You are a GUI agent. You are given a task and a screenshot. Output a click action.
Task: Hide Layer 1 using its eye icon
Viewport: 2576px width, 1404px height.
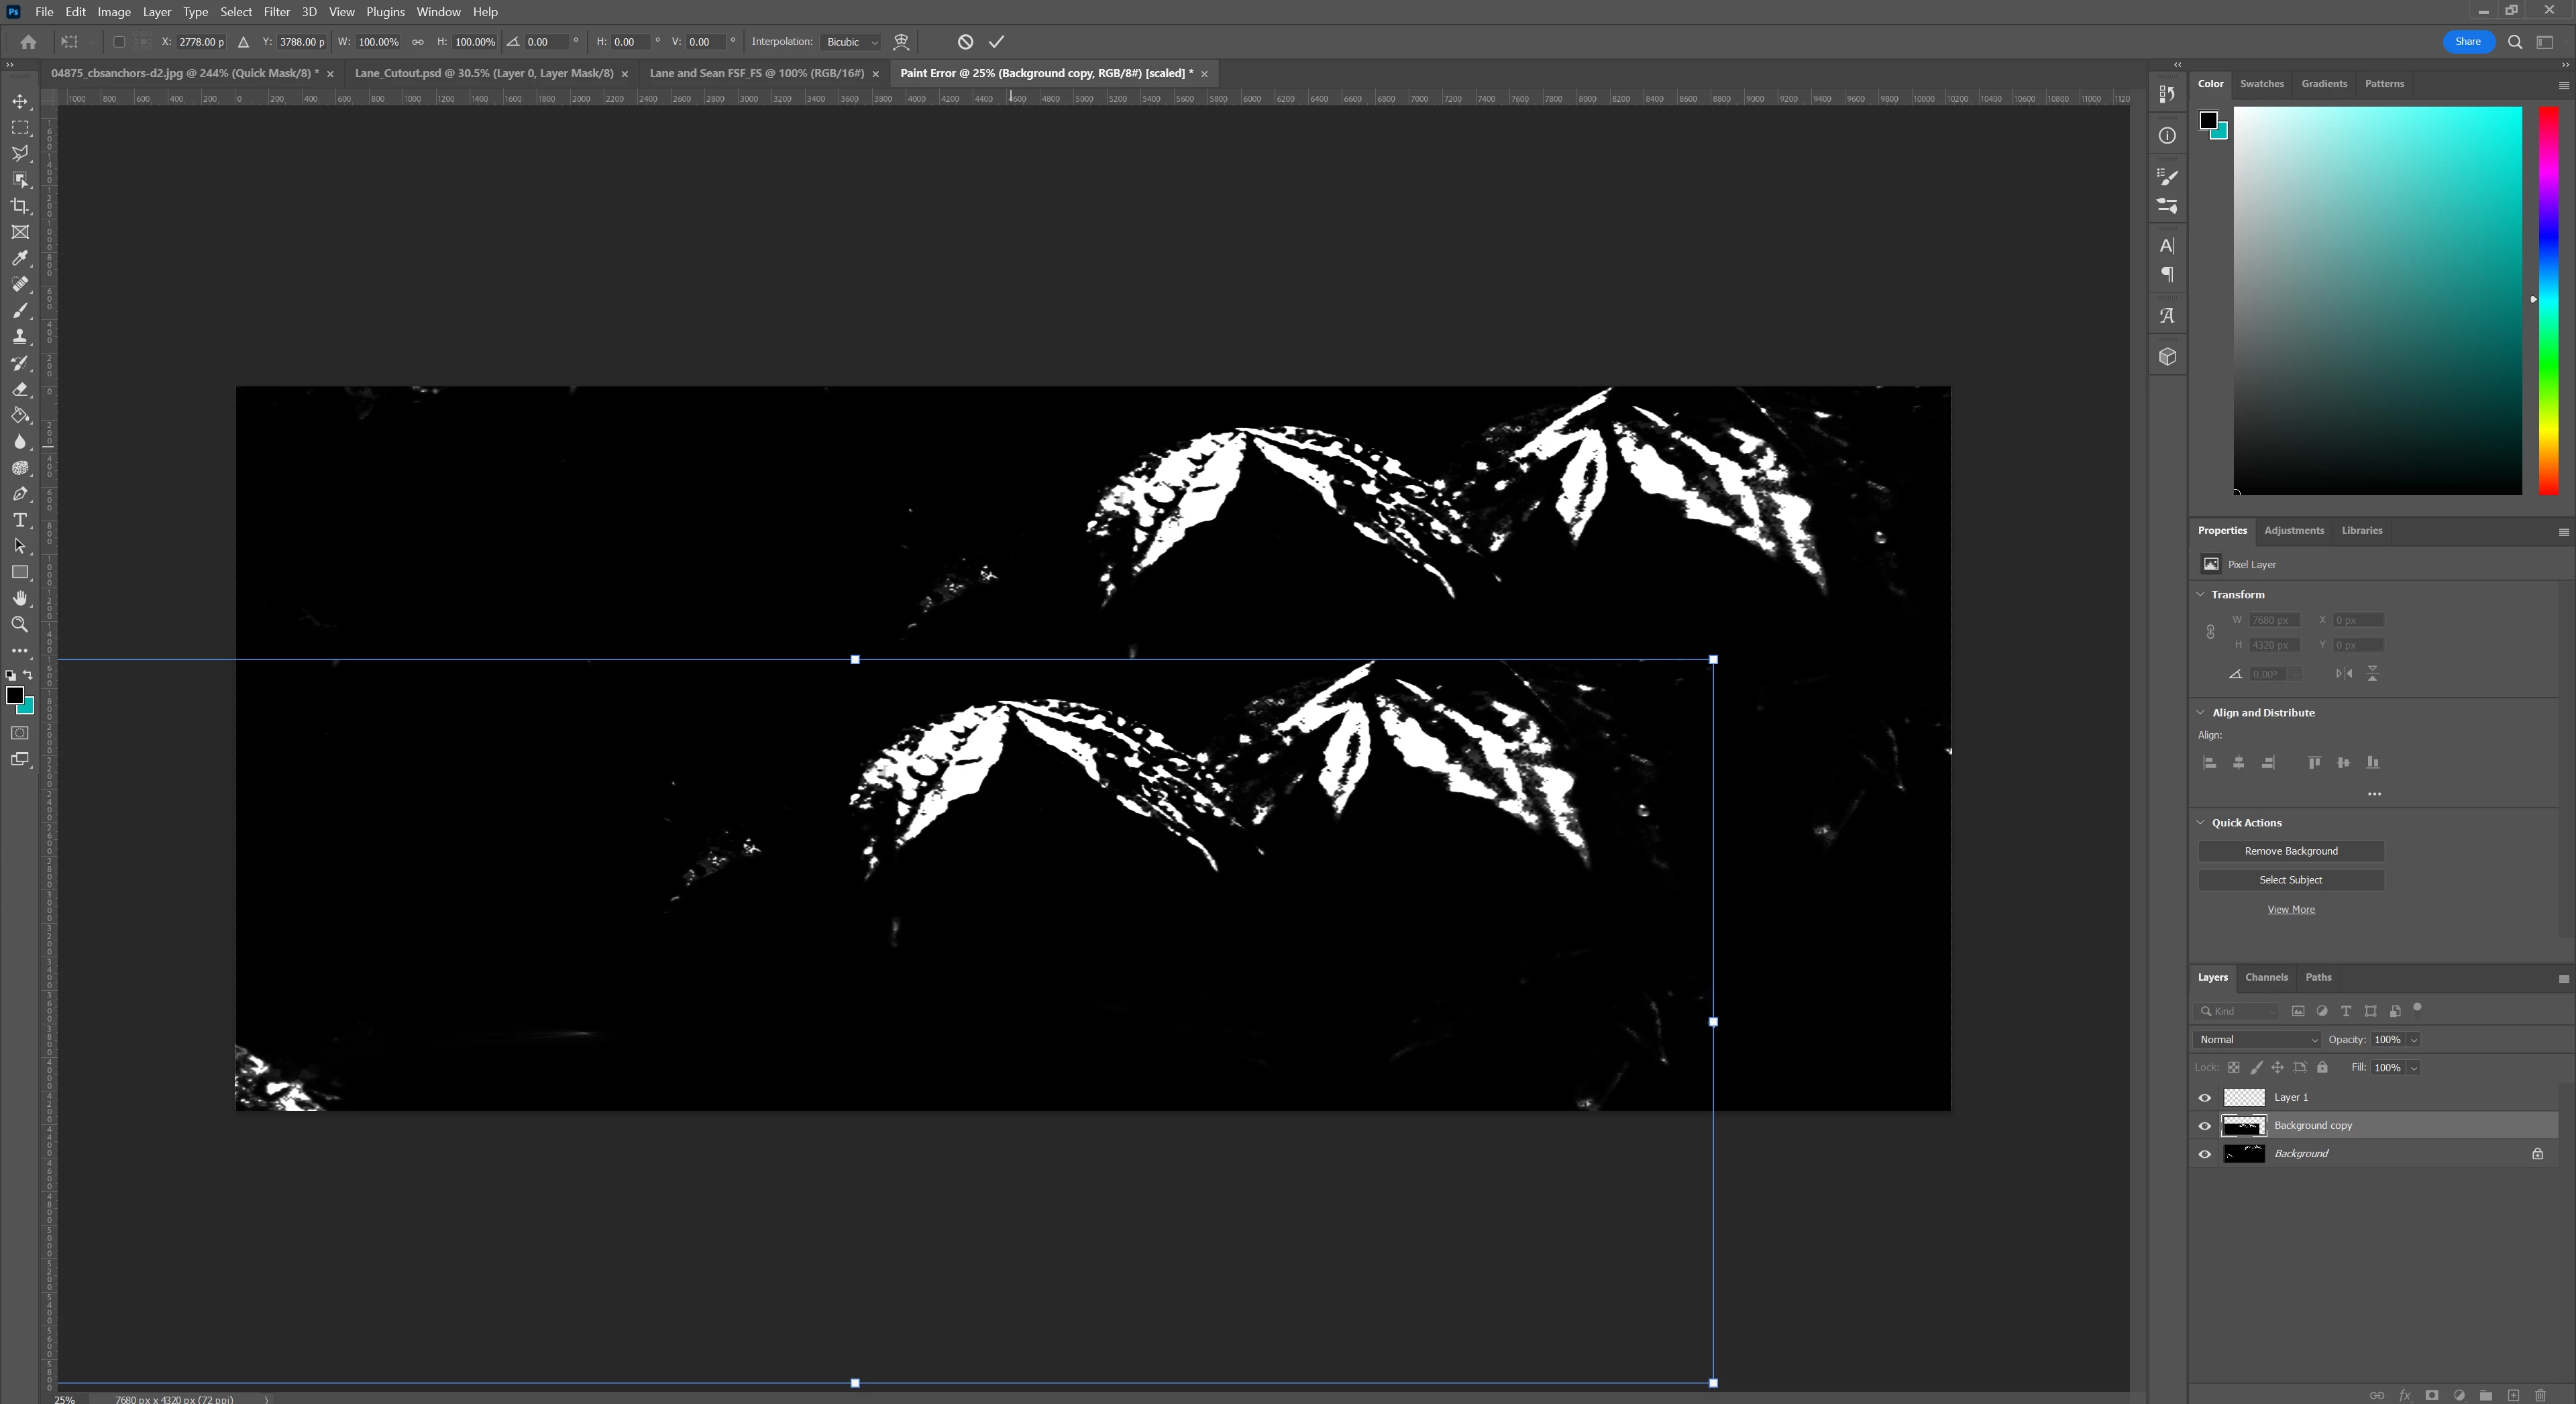2204,1098
